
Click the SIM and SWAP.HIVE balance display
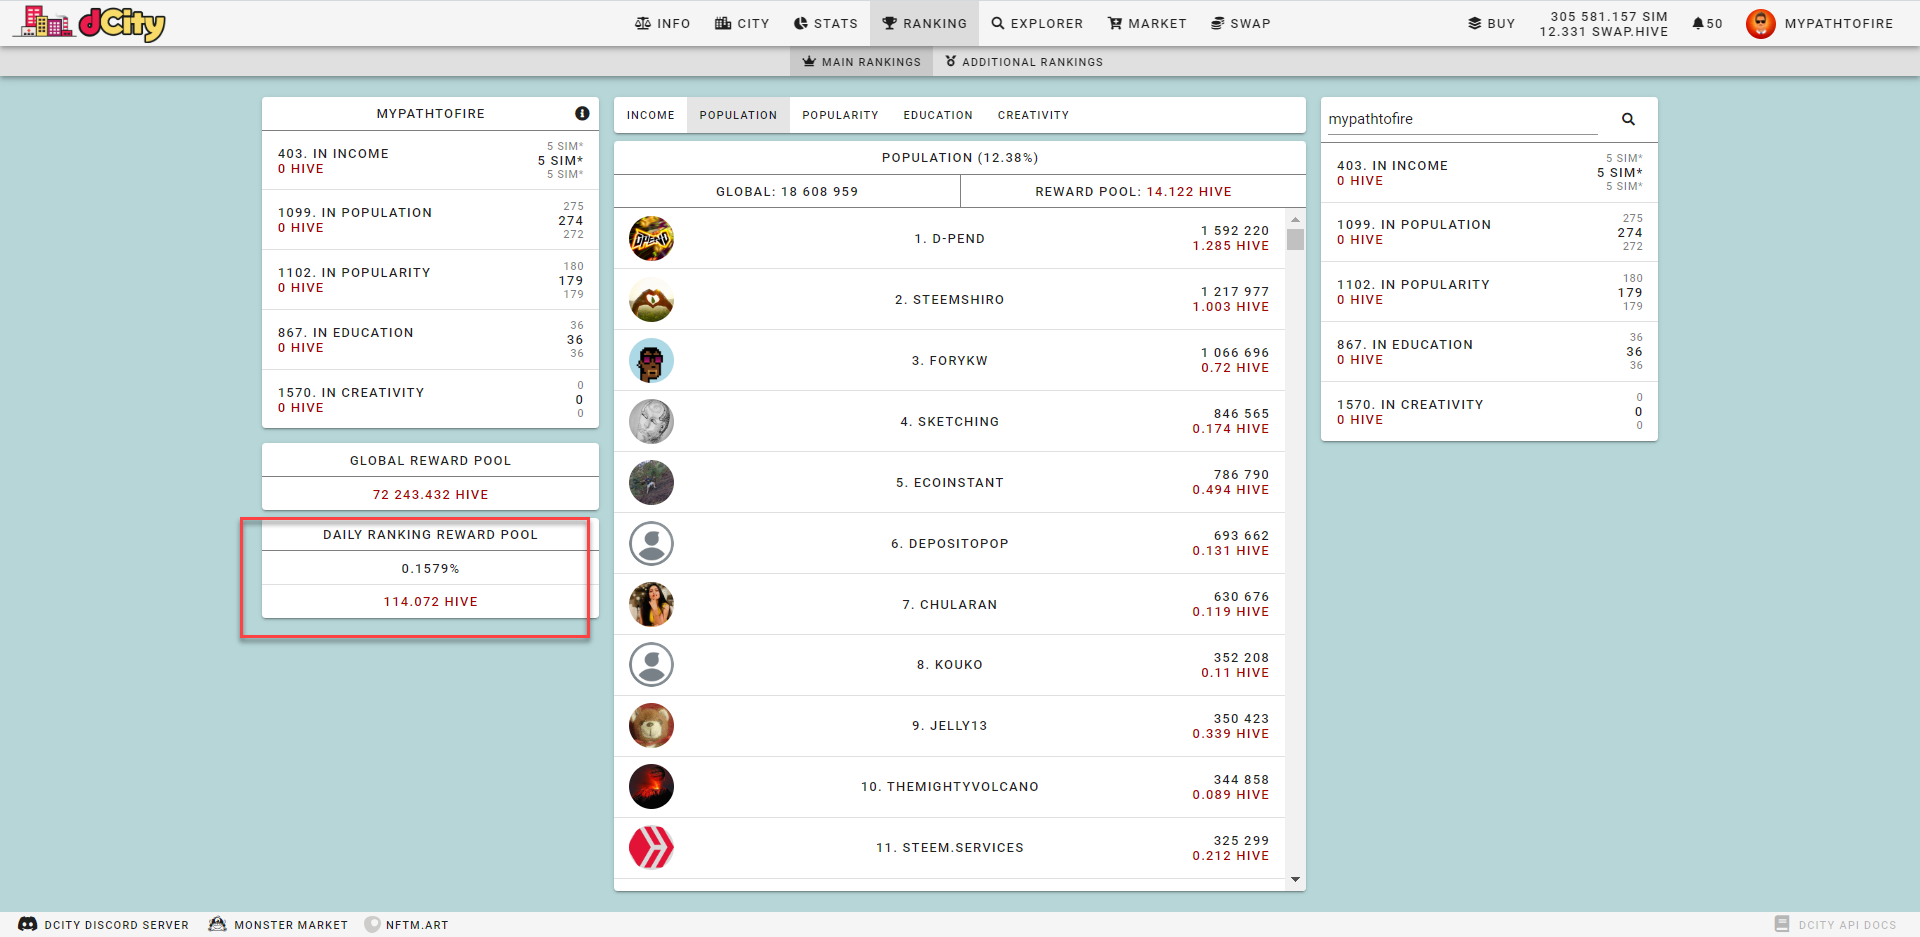[1604, 24]
